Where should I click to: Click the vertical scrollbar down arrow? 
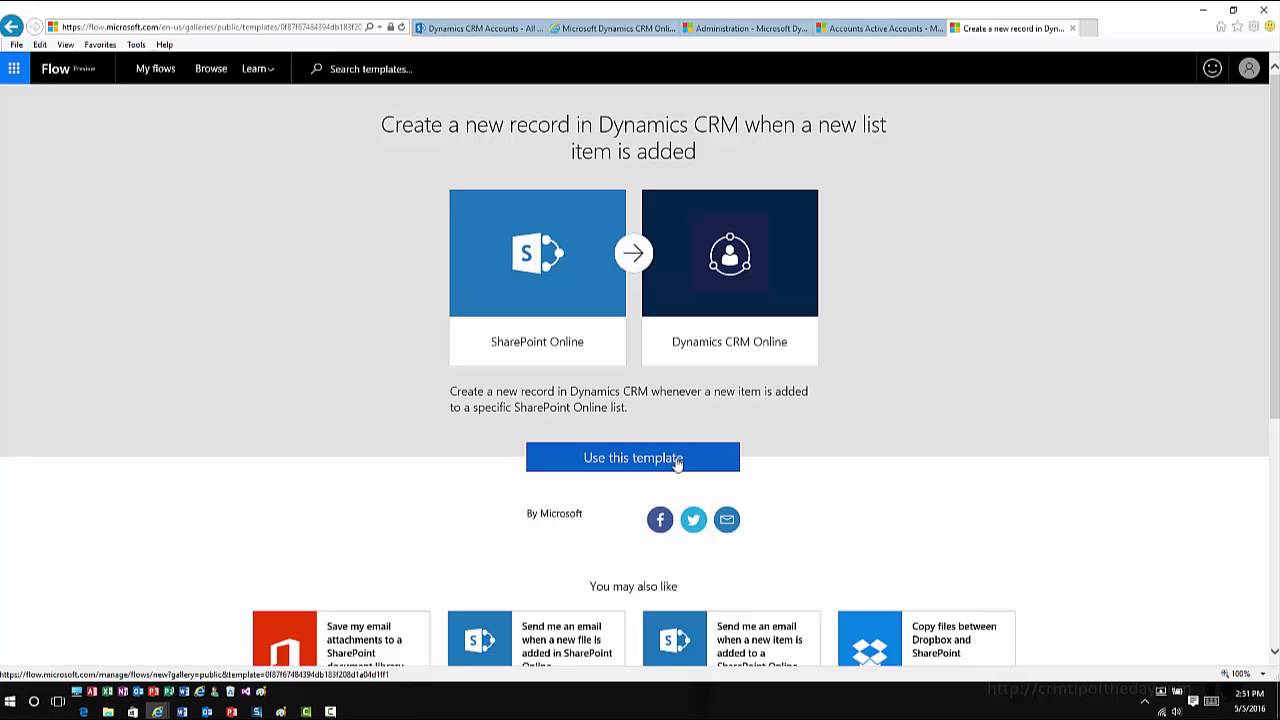tap(1274, 651)
